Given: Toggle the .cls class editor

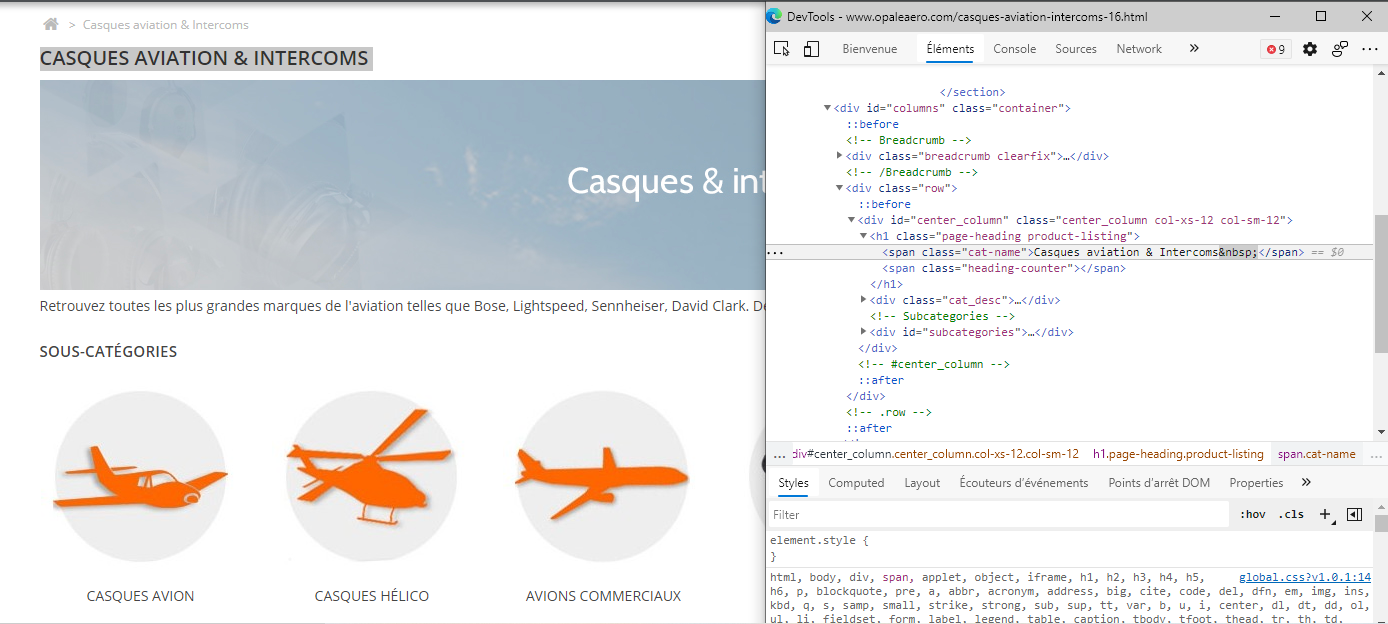Looking at the screenshot, I should pos(1293,514).
